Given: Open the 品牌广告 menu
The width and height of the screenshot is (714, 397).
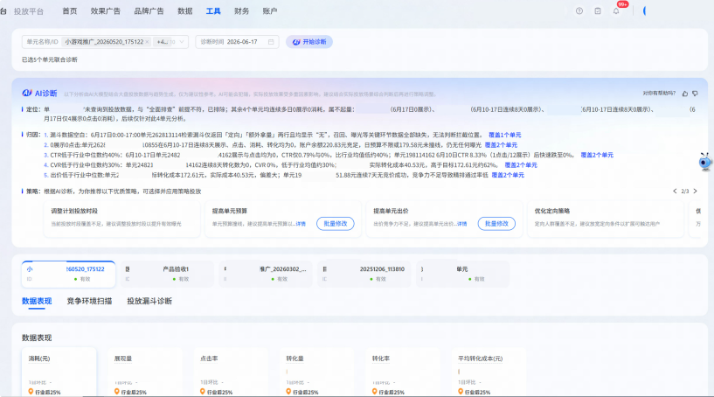Looking at the screenshot, I should pos(149,11).
